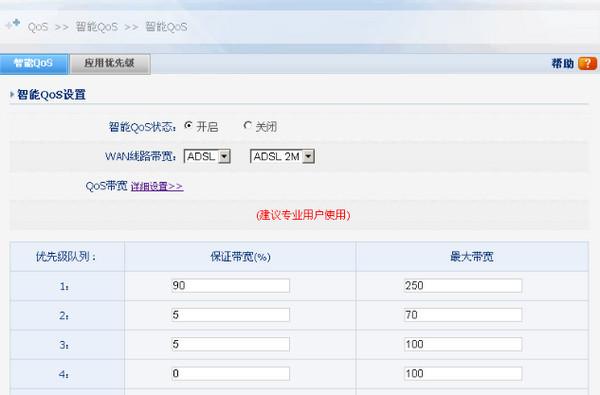Collapse the 智能QoS设置 section arrow
Viewport: 600px width, 395px height.
pyautogui.click(x=12, y=94)
